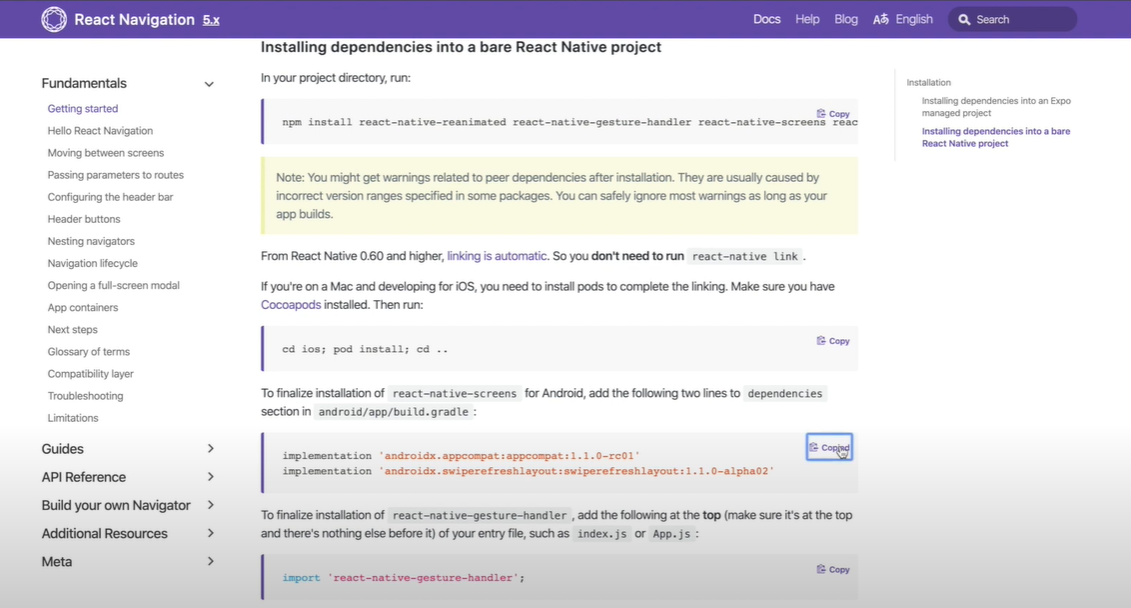The height and width of the screenshot is (608, 1131).
Task: Open the Blog page
Action: tap(845, 18)
